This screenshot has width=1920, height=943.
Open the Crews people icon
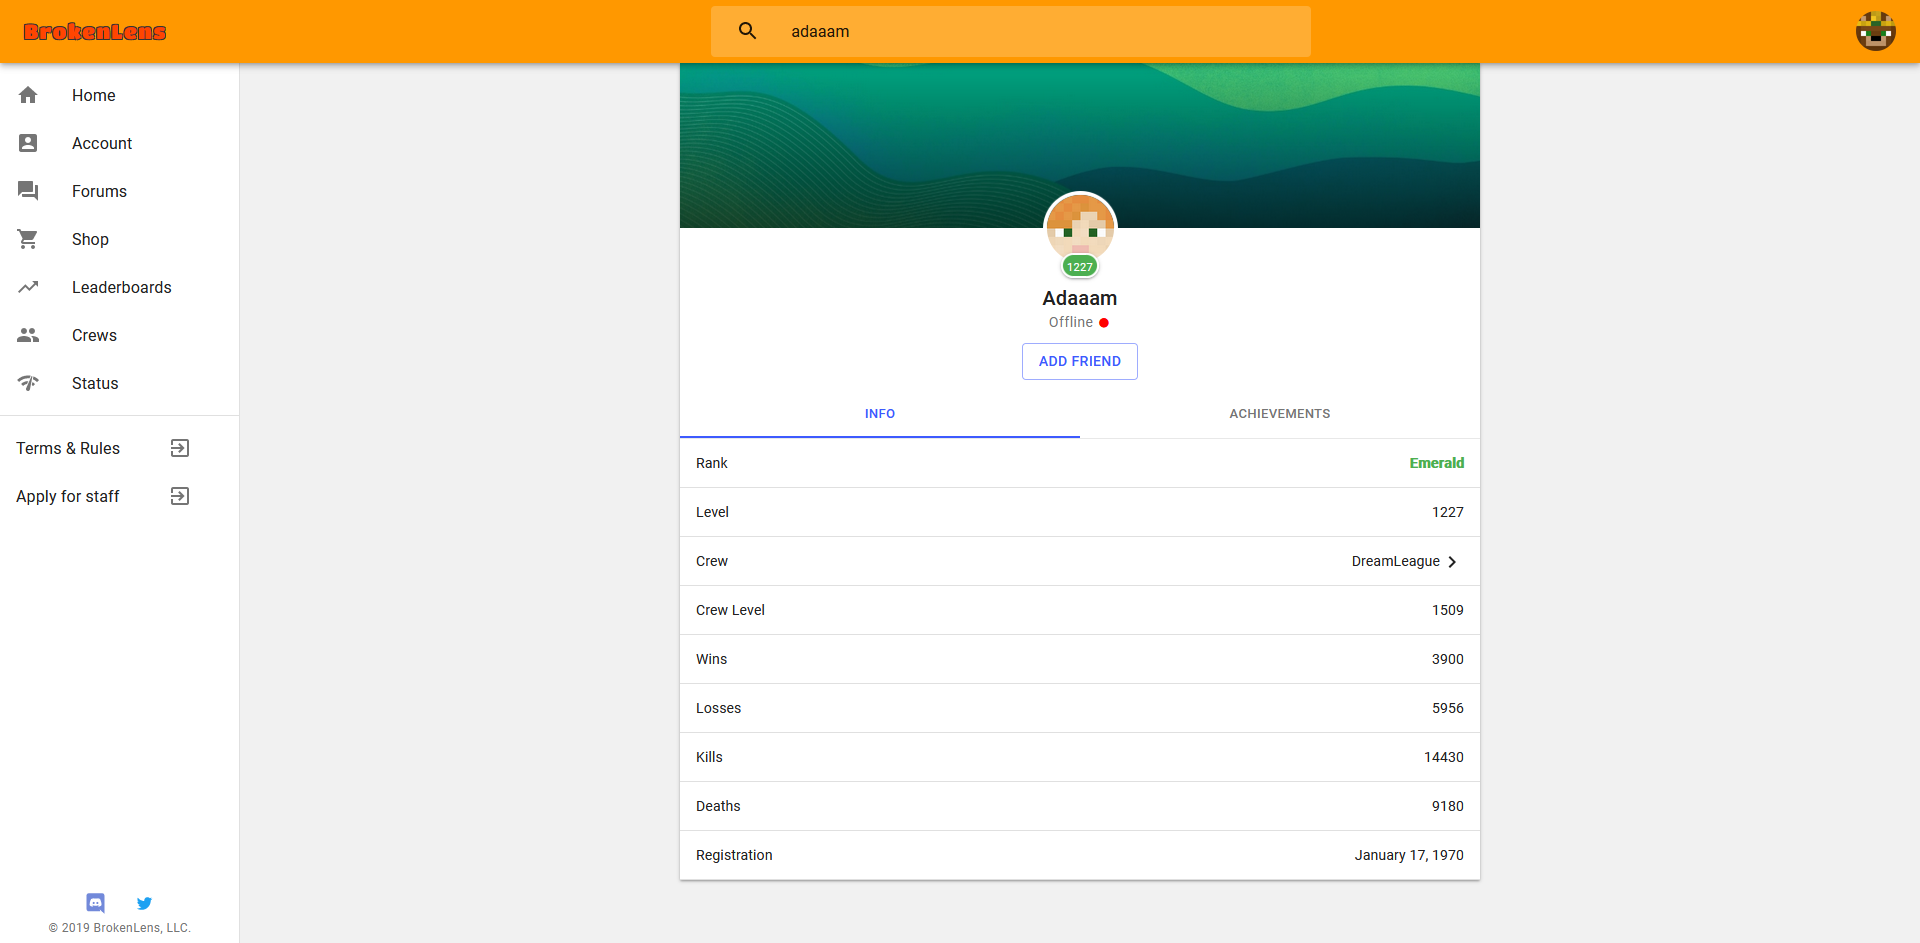coord(28,335)
